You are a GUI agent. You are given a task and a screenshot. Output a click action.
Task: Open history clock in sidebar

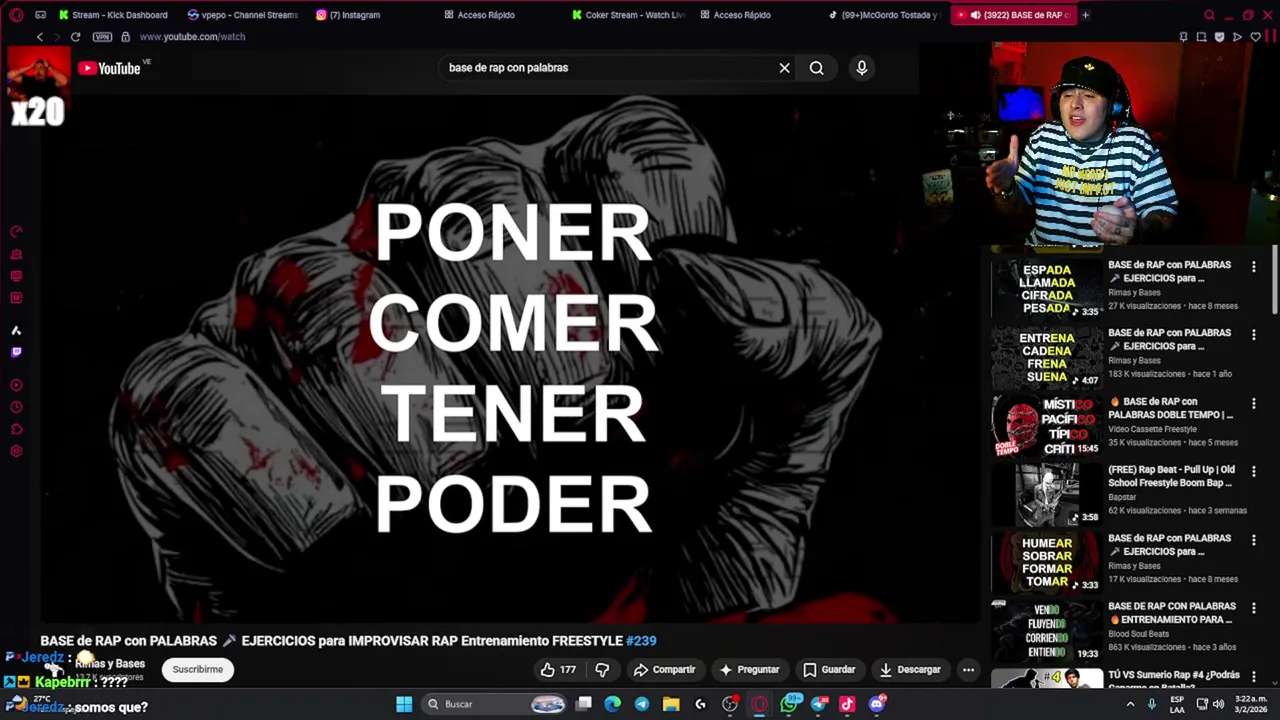pos(16,407)
